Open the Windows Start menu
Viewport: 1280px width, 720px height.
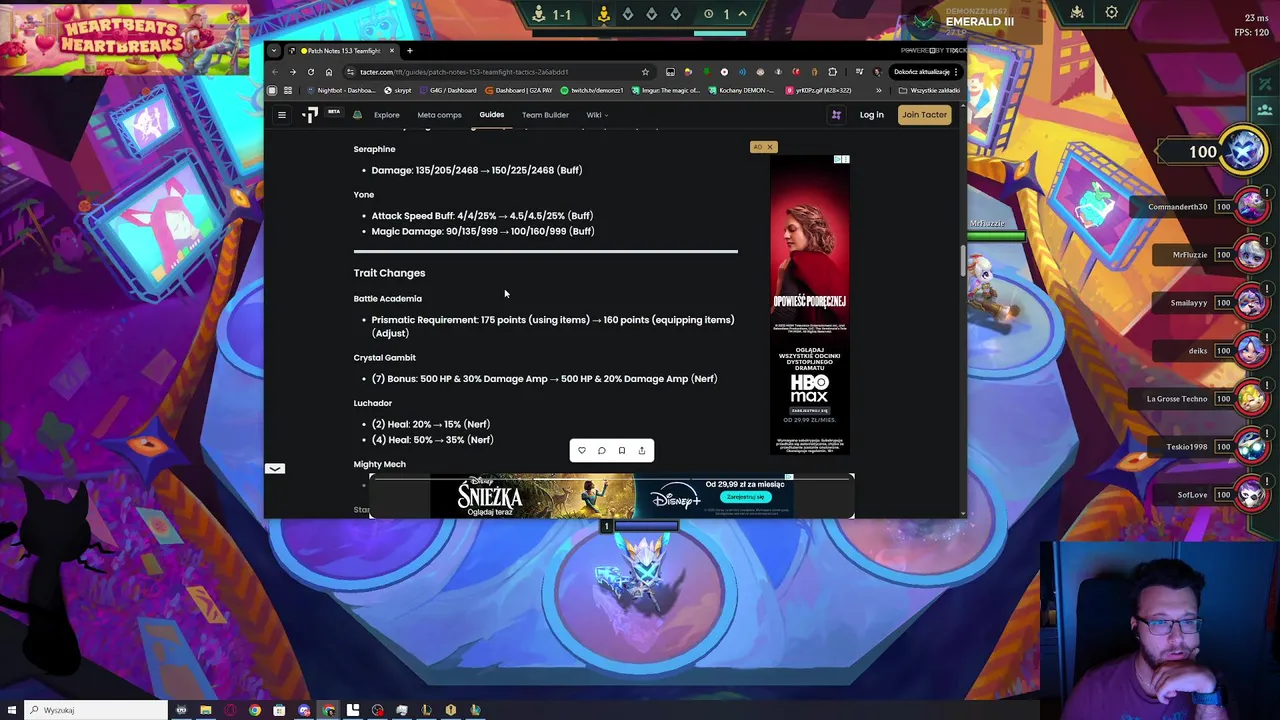(x=11, y=710)
